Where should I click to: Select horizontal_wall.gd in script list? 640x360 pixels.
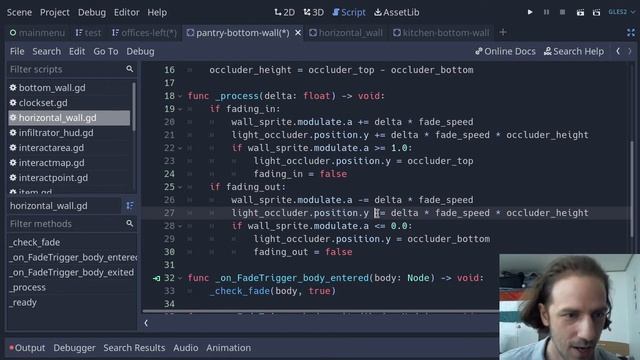click(x=69, y=118)
